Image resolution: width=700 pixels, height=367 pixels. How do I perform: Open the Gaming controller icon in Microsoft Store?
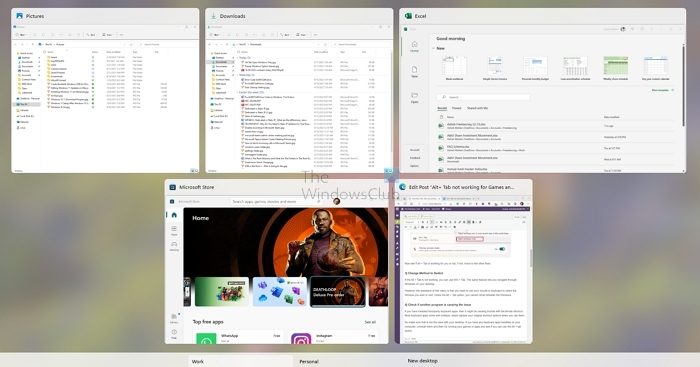coord(174,244)
